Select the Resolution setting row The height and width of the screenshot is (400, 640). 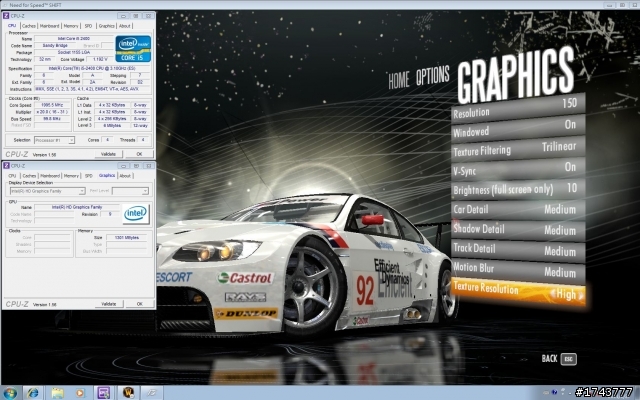click(518, 107)
